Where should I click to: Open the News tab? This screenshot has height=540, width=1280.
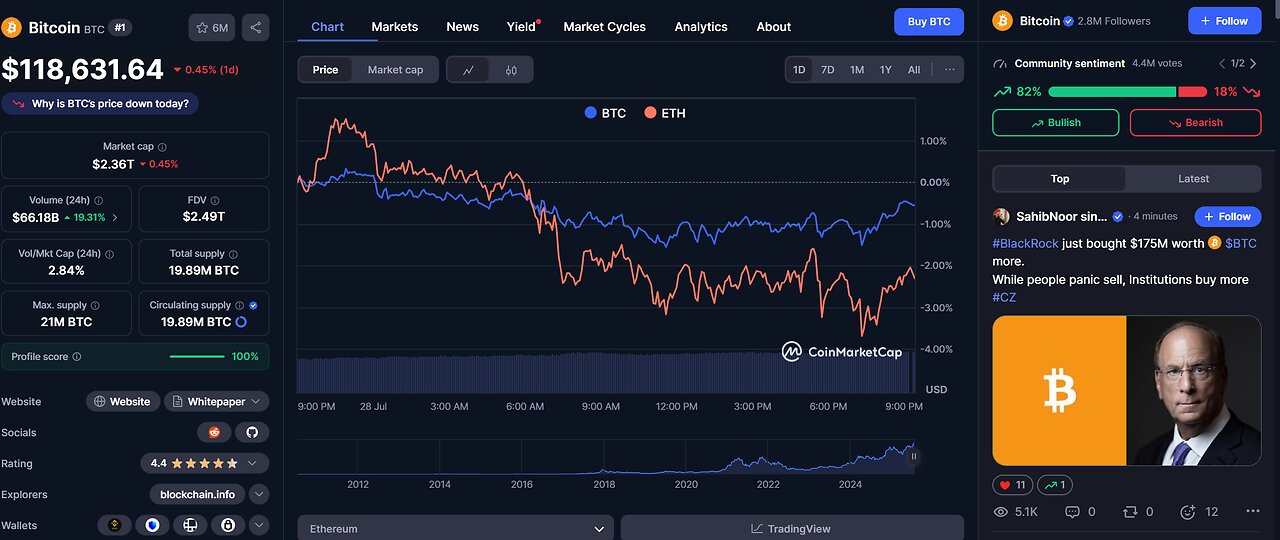tap(462, 26)
